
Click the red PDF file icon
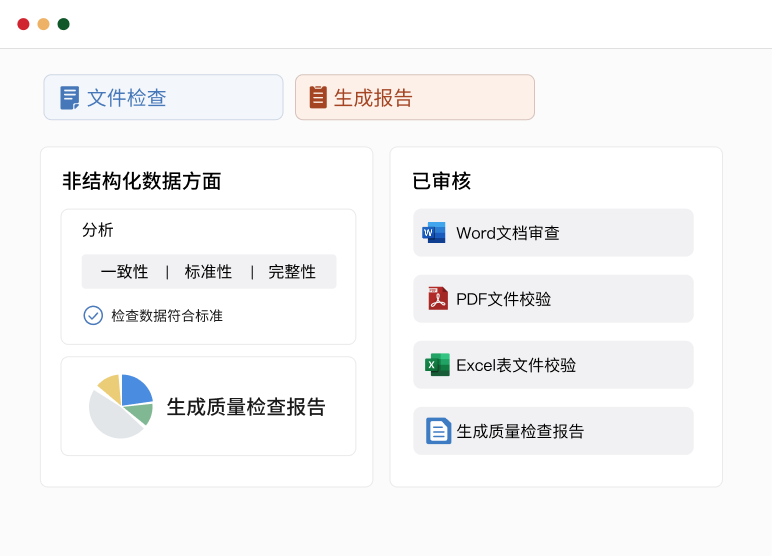click(437, 298)
